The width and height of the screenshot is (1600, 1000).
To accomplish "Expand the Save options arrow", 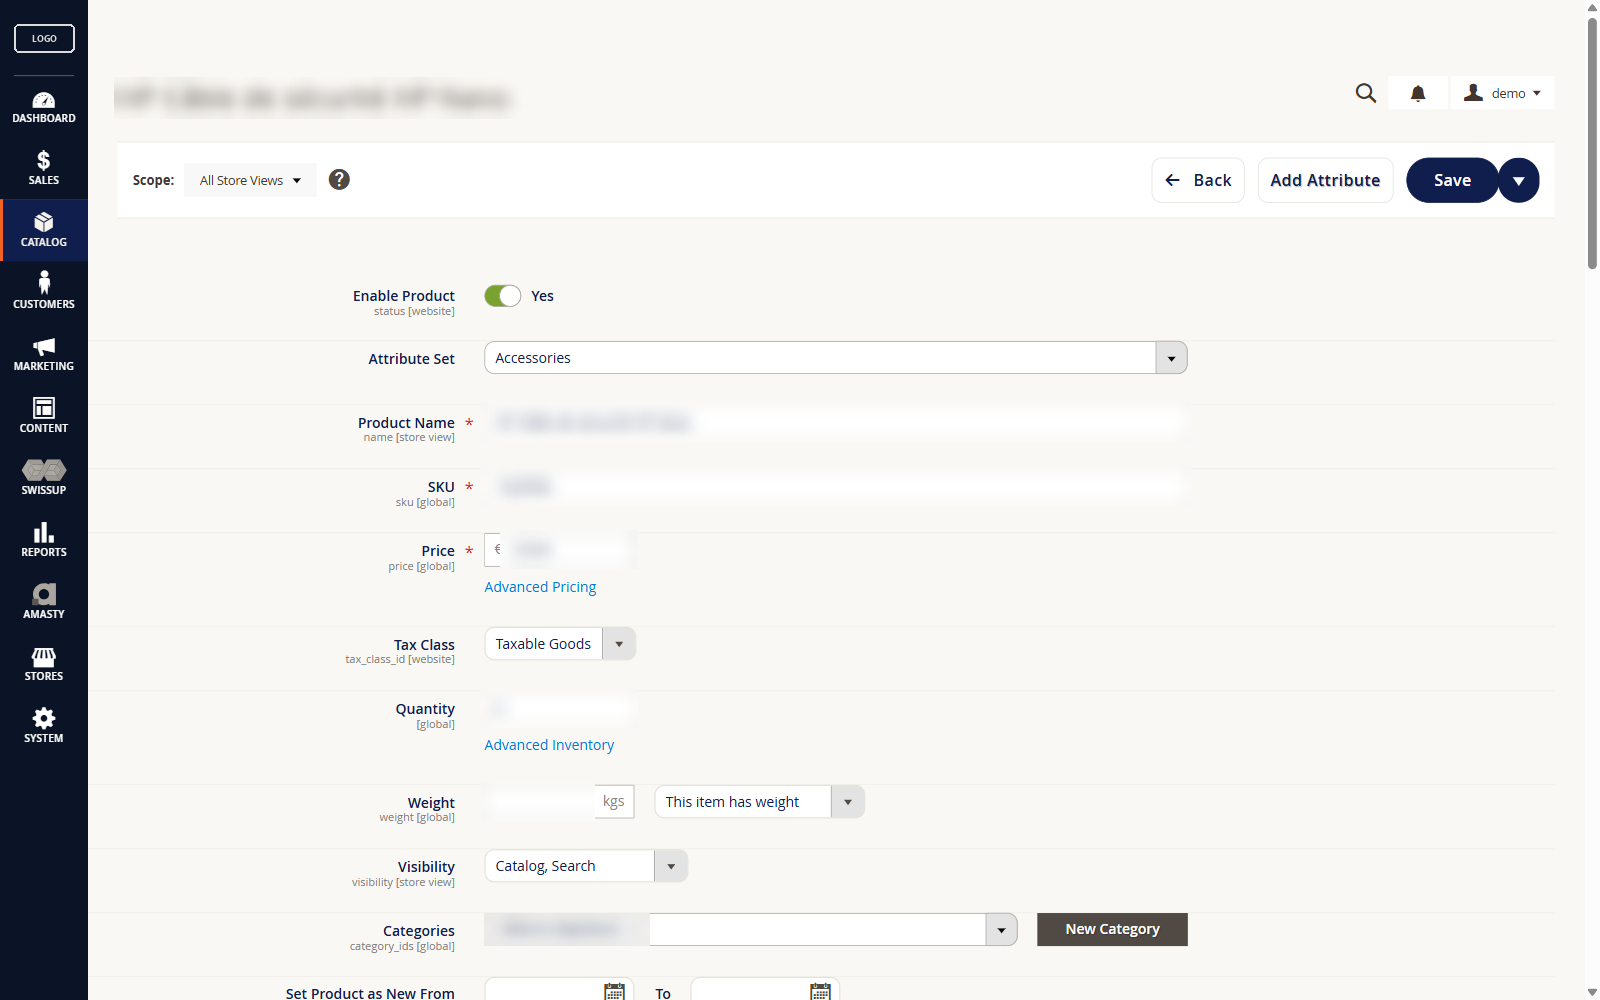I will pos(1519,180).
